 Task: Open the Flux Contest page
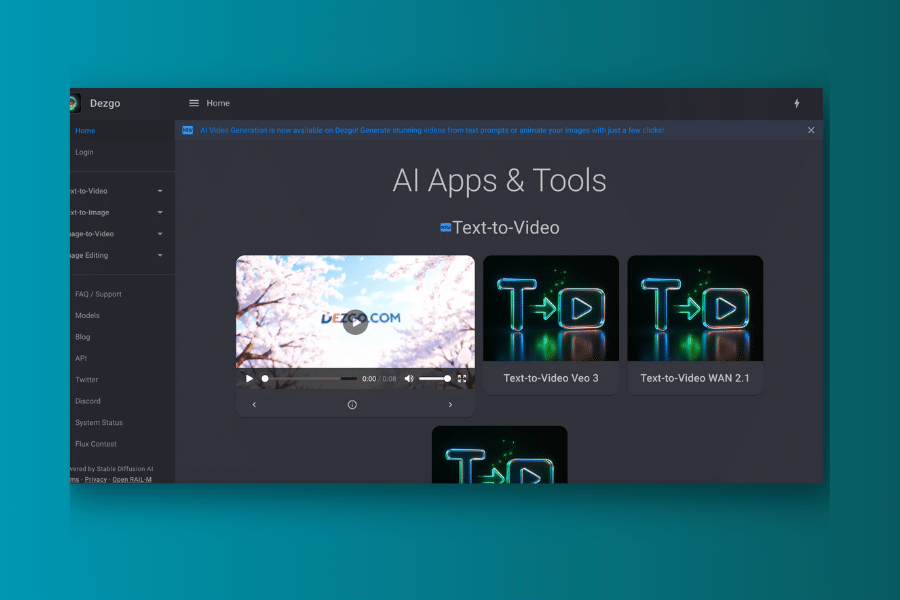point(96,444)
